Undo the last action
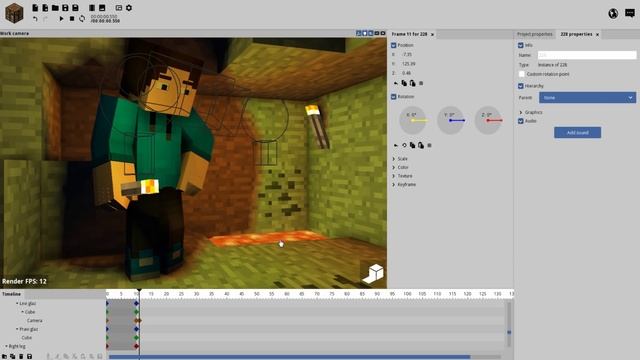 pyautogui.click(x=35, y=19)
